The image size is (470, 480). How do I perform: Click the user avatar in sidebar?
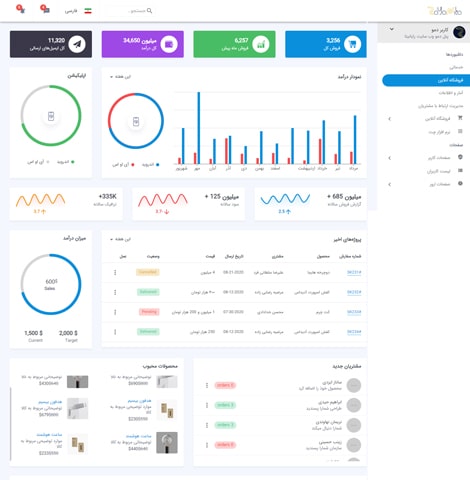coord(459,32)
